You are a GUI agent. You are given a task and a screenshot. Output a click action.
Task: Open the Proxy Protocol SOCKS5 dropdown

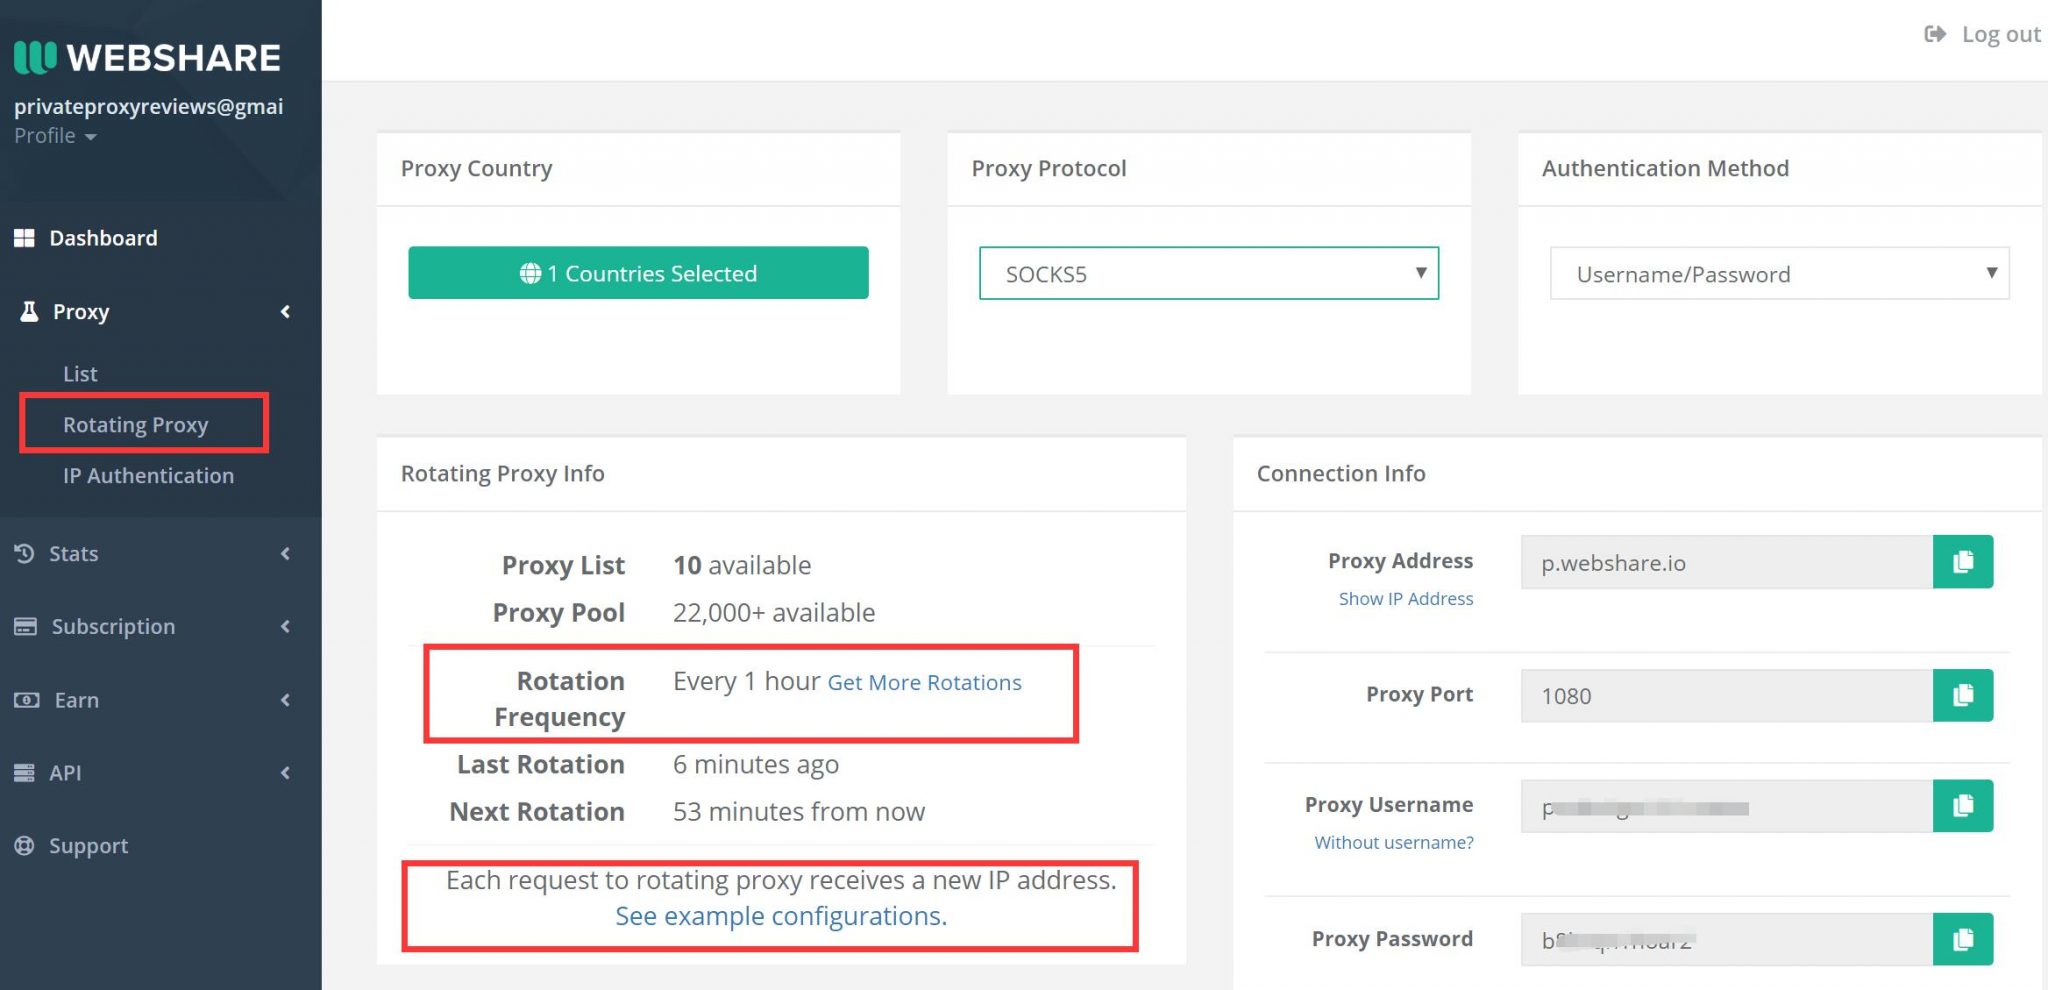coord(1209,273)
